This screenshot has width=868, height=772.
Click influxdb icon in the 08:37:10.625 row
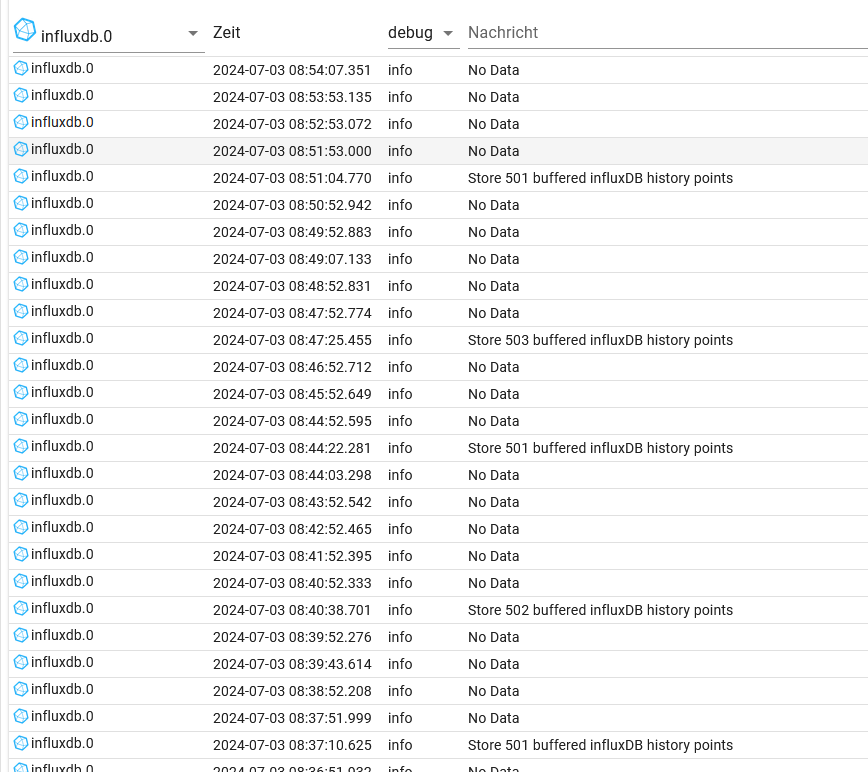21,744
